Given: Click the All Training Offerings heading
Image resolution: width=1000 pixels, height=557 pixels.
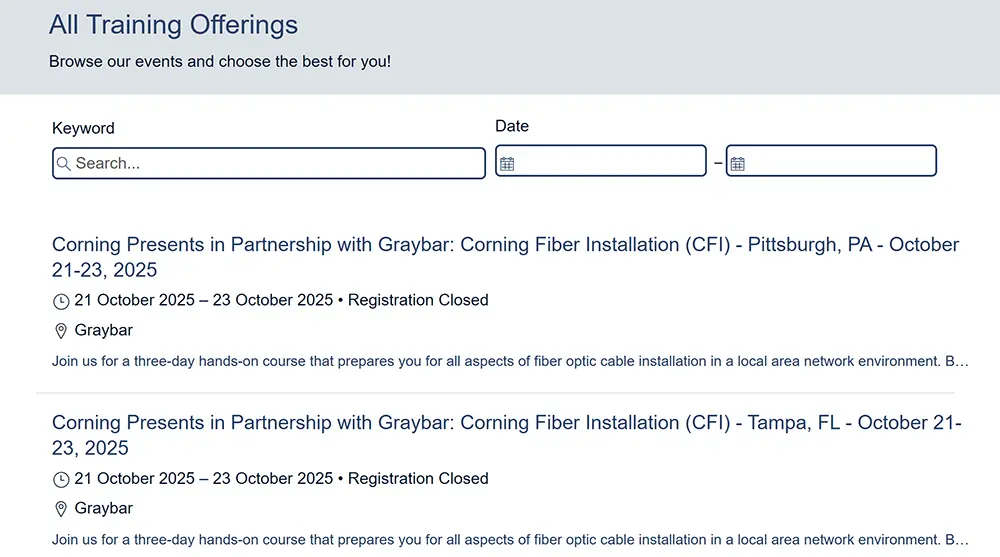Looking at the screenshot, I should pyautogui.click(x=173, y=25).
